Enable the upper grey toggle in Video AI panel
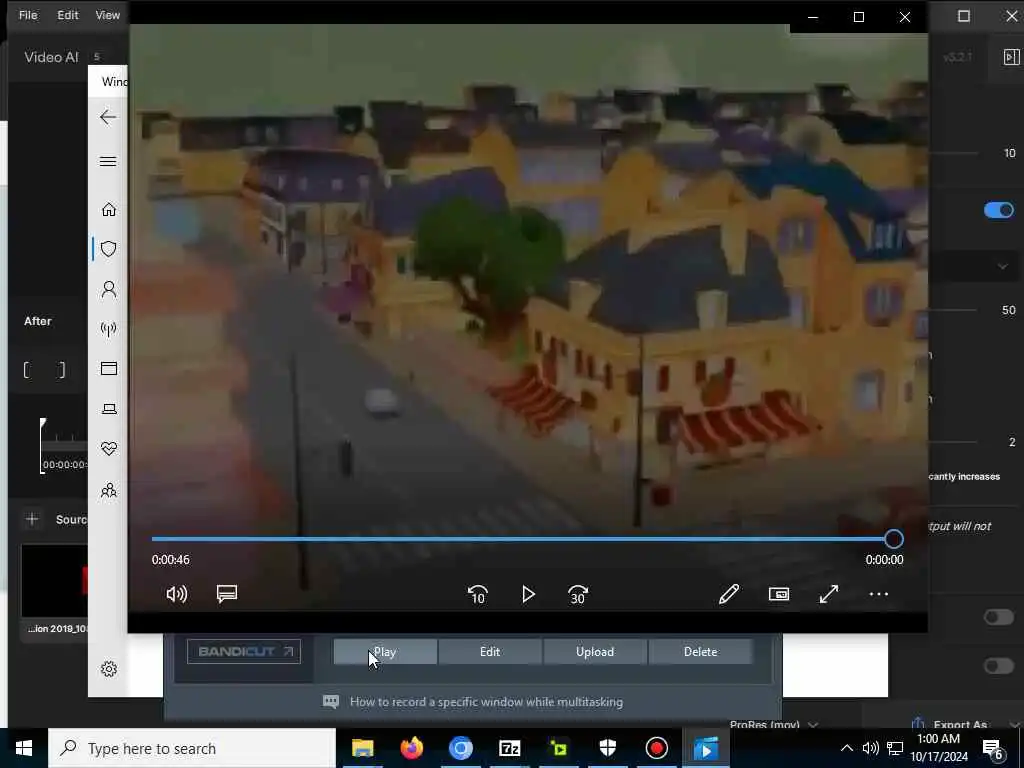Image resolution: width=1024 pixels, height=768 pixels. point(999,616)
